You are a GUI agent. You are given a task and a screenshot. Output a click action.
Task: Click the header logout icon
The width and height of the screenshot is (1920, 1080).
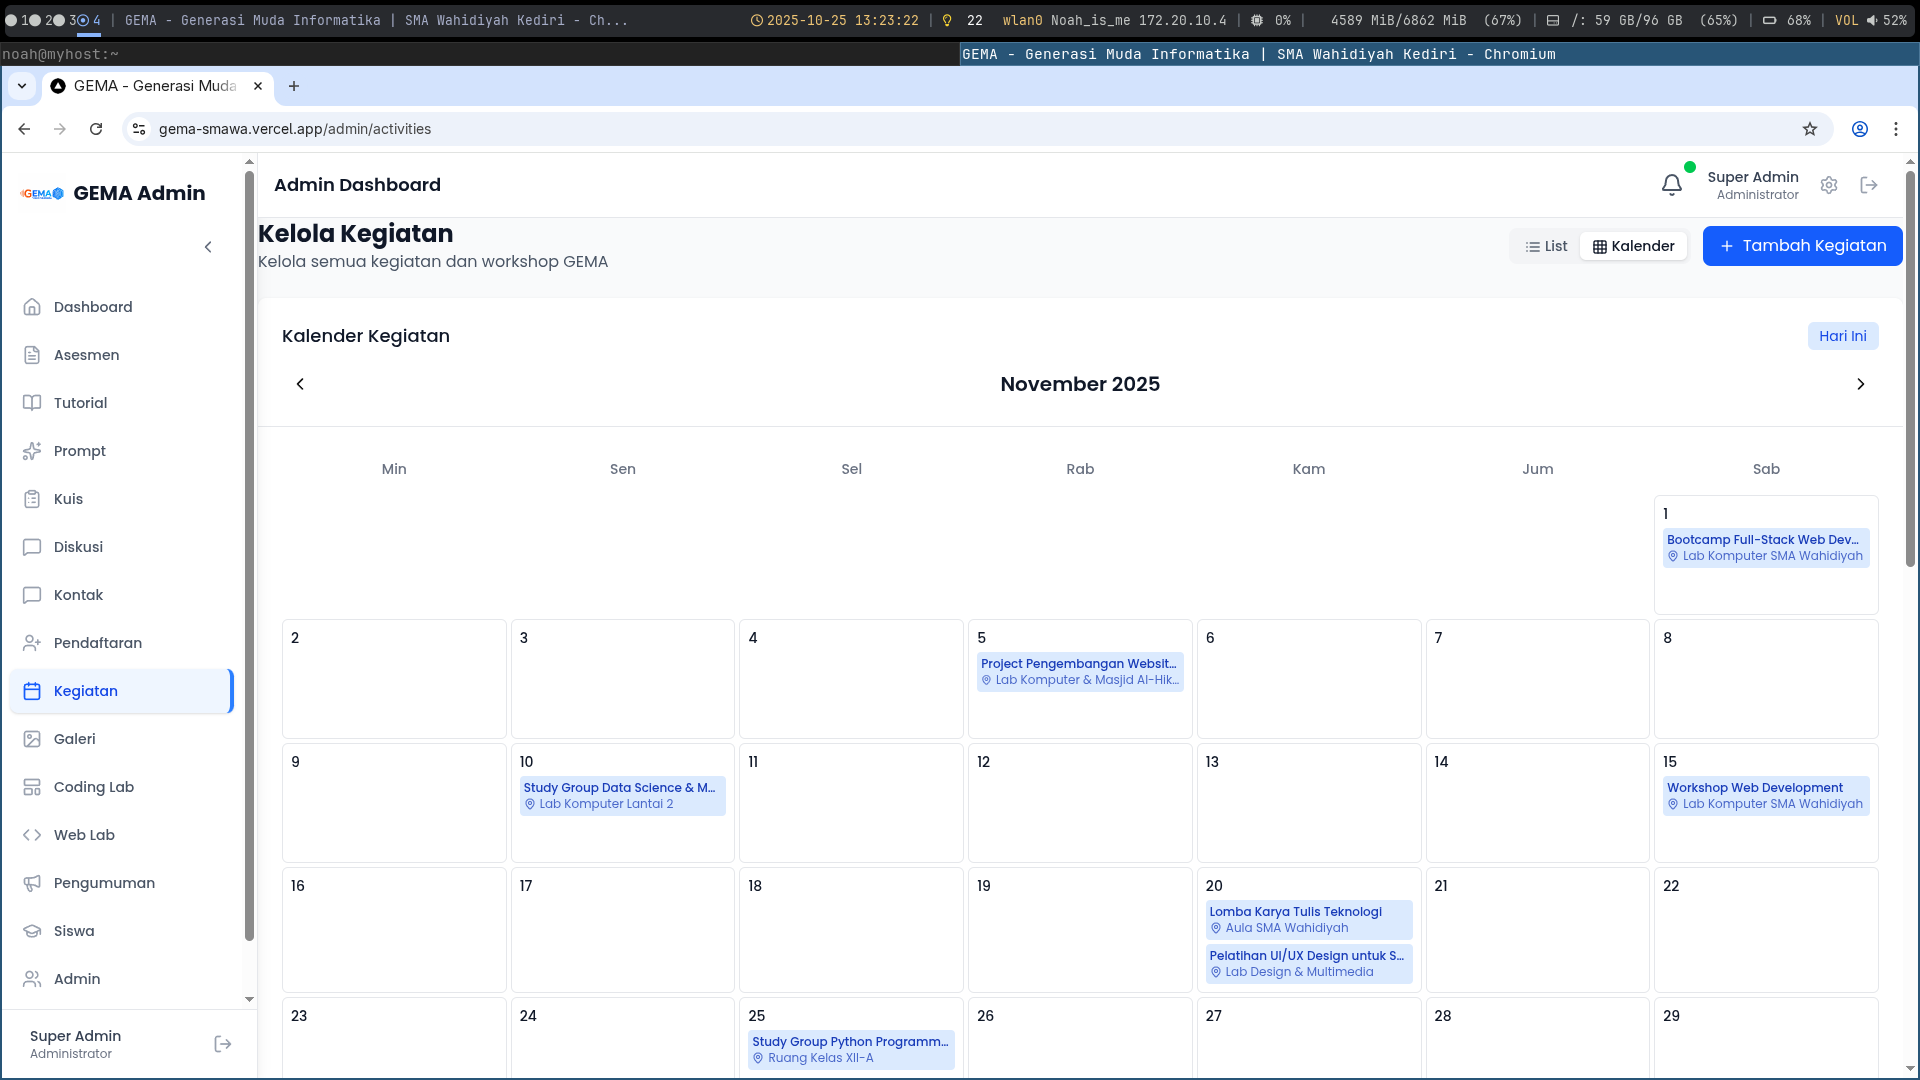point(1868,185)
